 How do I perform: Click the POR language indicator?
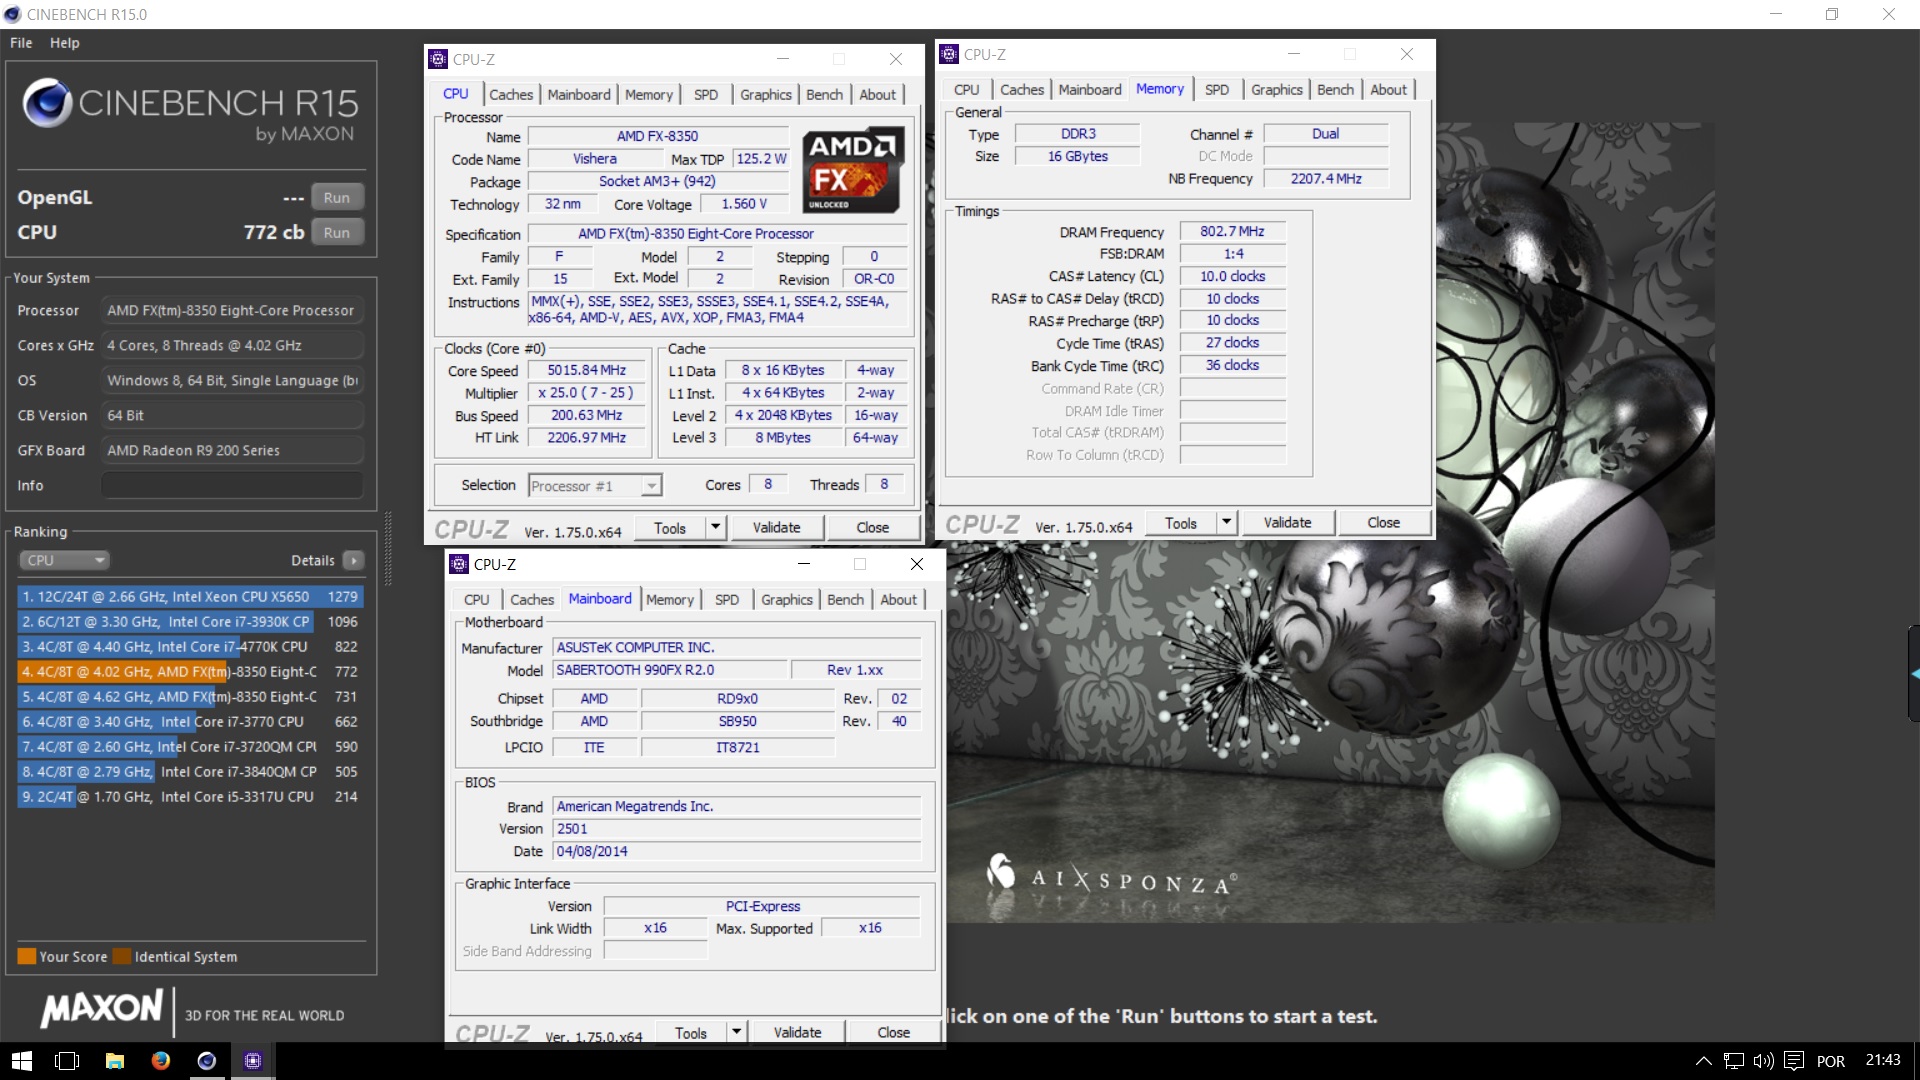(1830, 1061)
